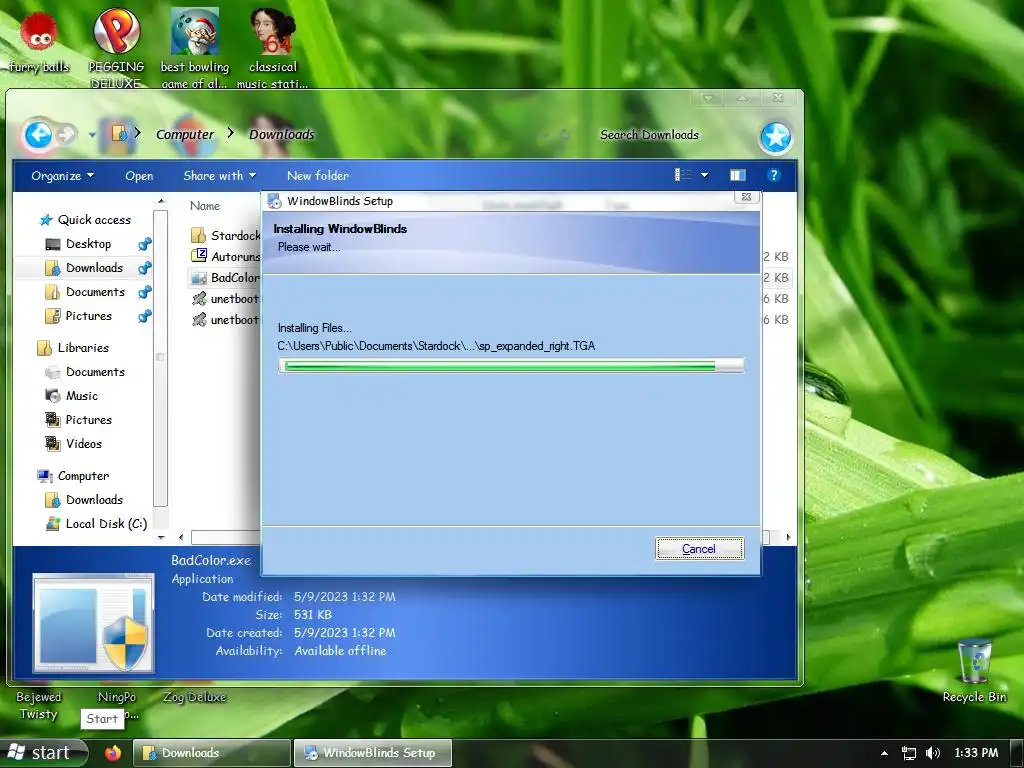Open PEGGING DELUXE desktop icon
1024x768 pixels.
[116, 49]
